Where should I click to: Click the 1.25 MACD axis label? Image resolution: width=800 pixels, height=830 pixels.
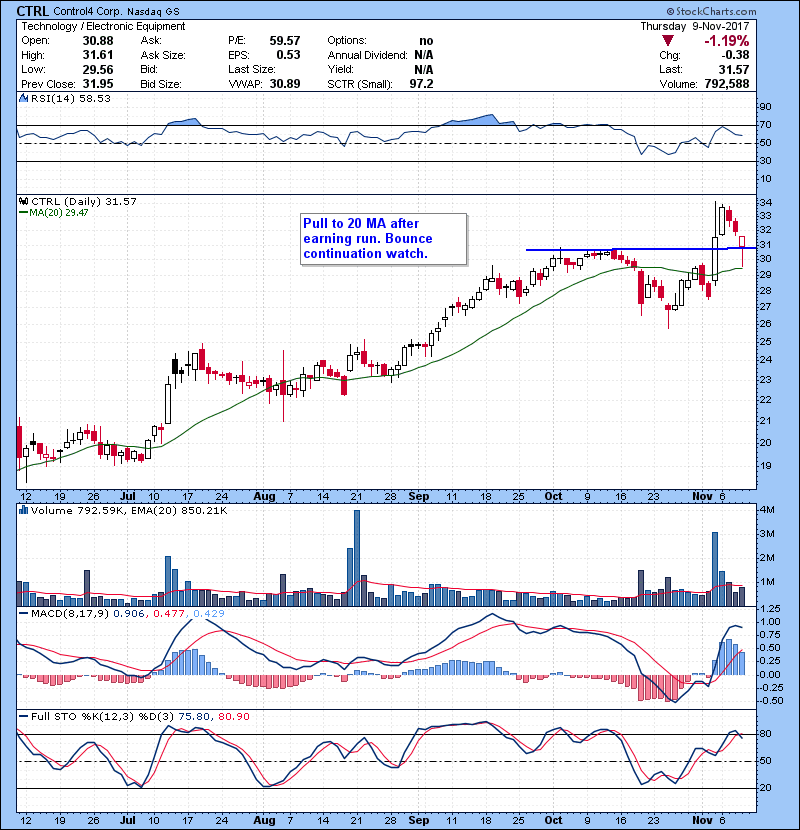pyautogui.click(x=769, y=609)
